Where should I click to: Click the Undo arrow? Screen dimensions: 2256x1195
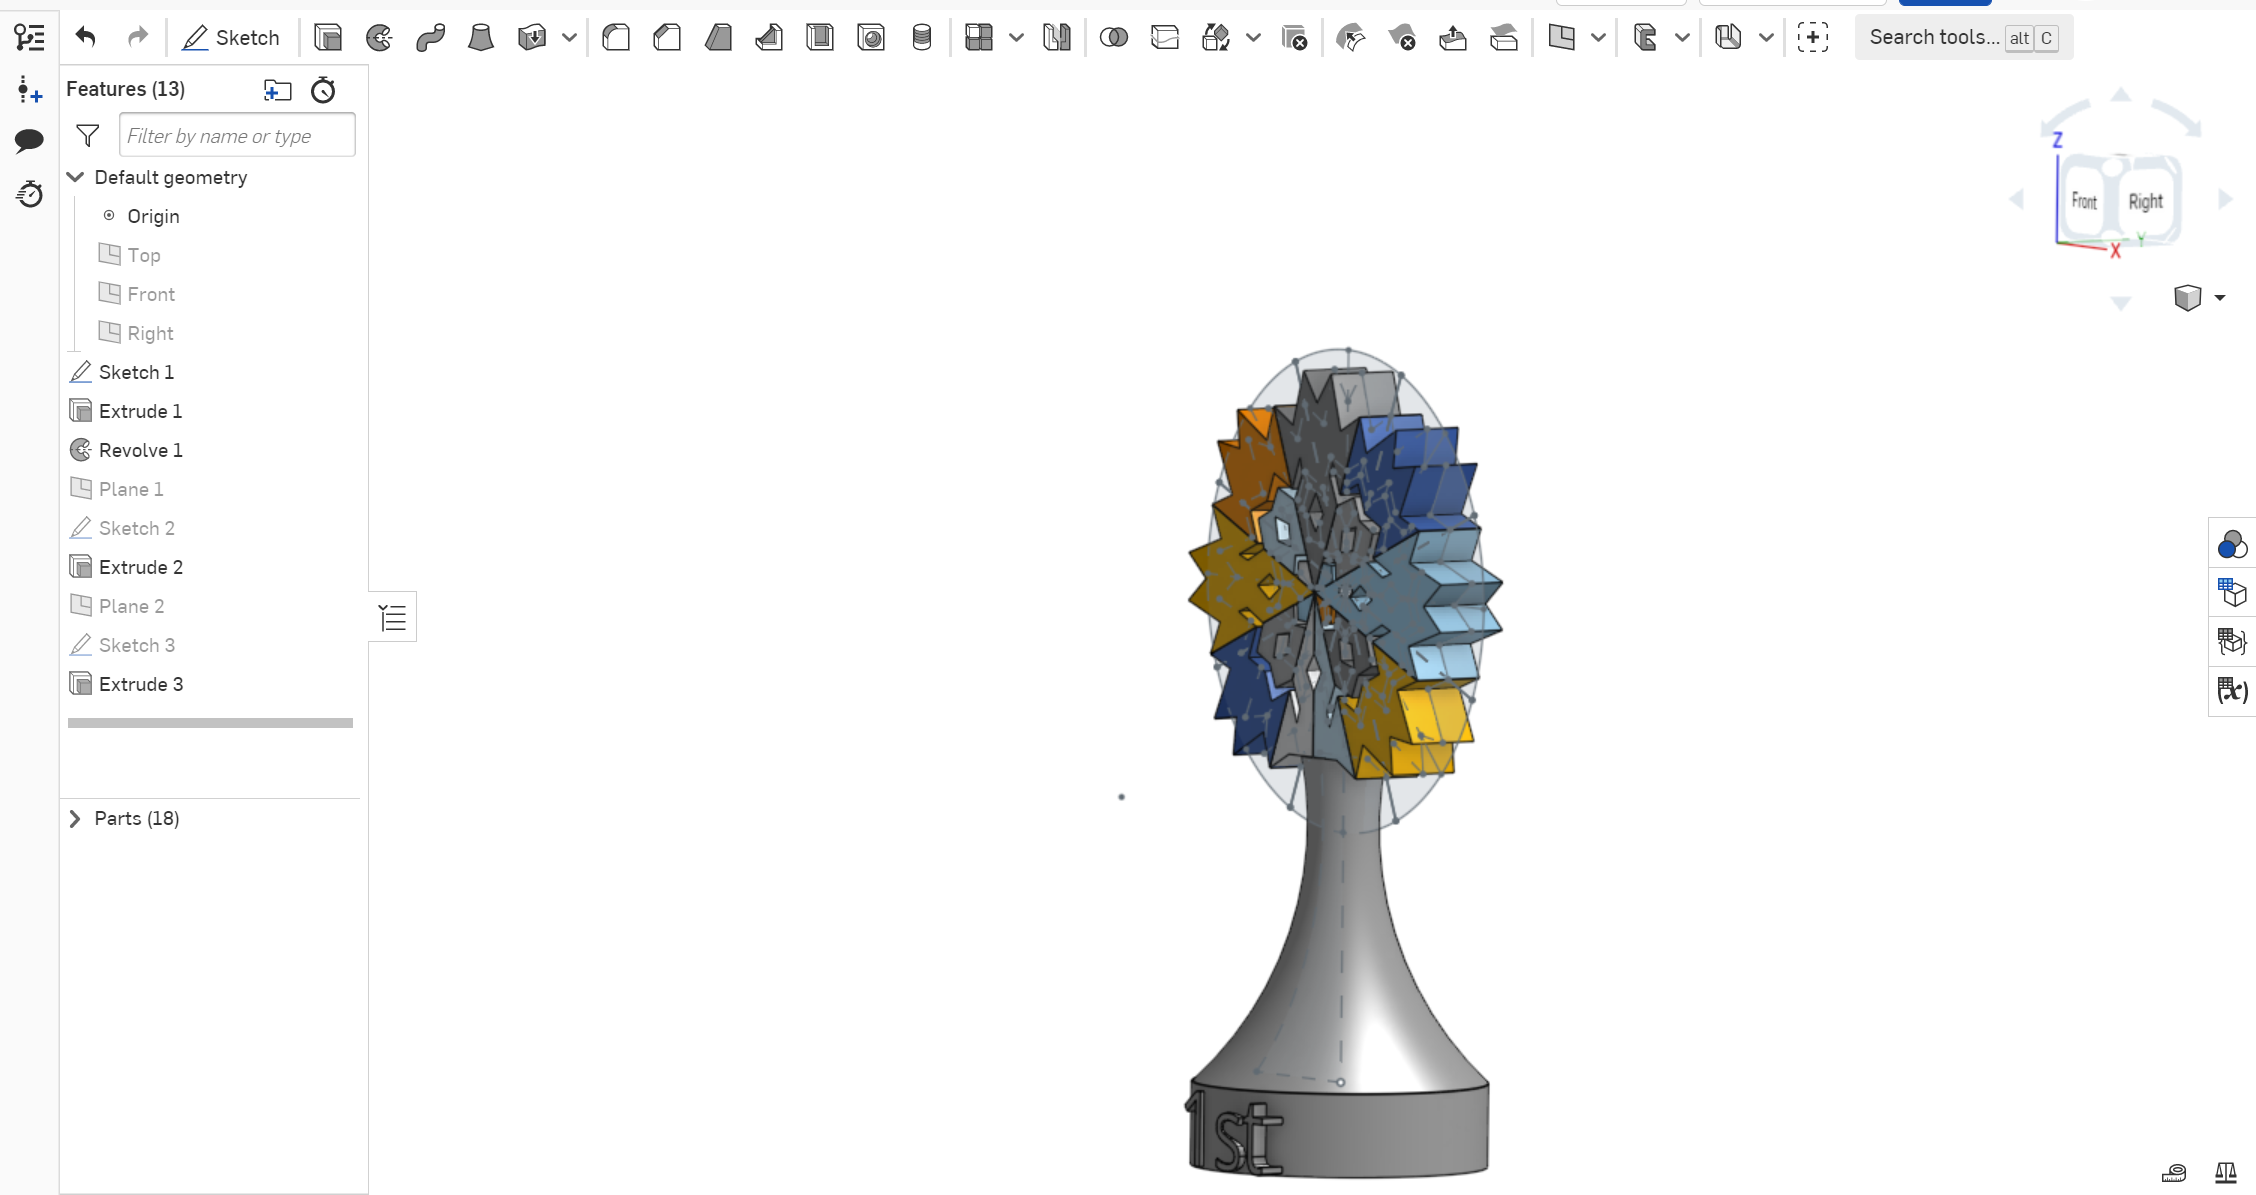pos(86,37)
